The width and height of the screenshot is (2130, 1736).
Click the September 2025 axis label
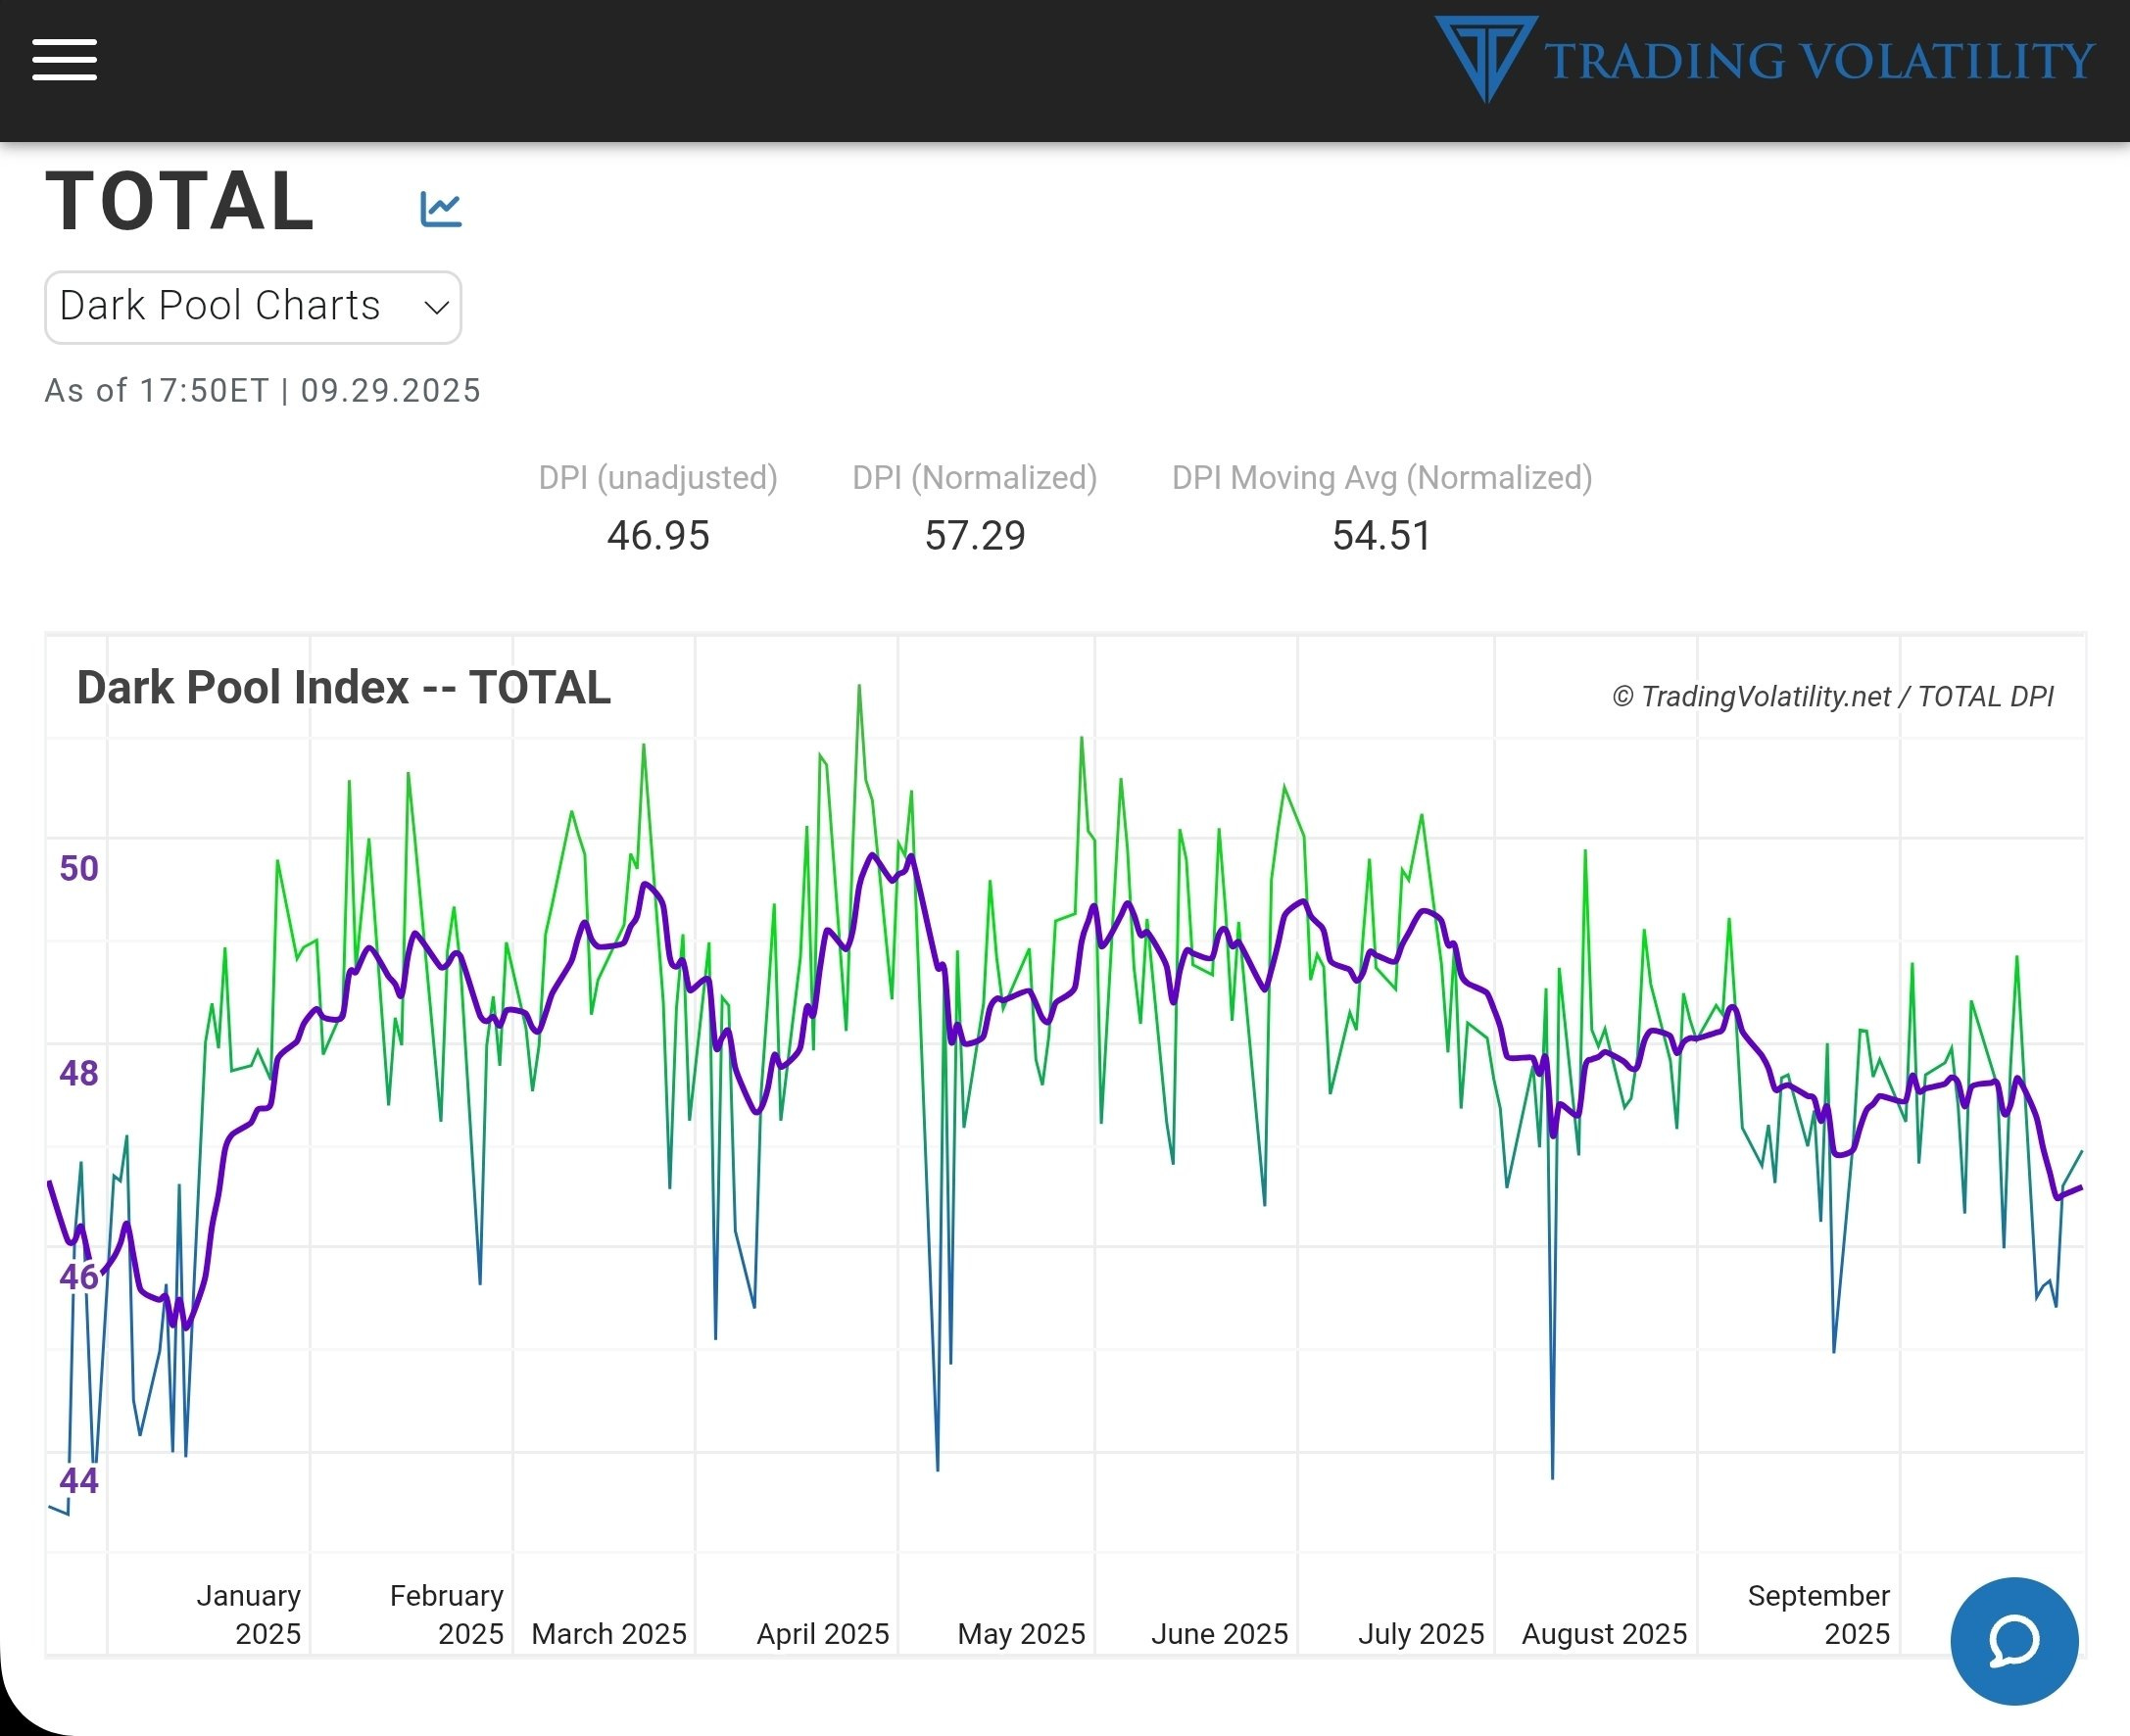point(1818,1614)
